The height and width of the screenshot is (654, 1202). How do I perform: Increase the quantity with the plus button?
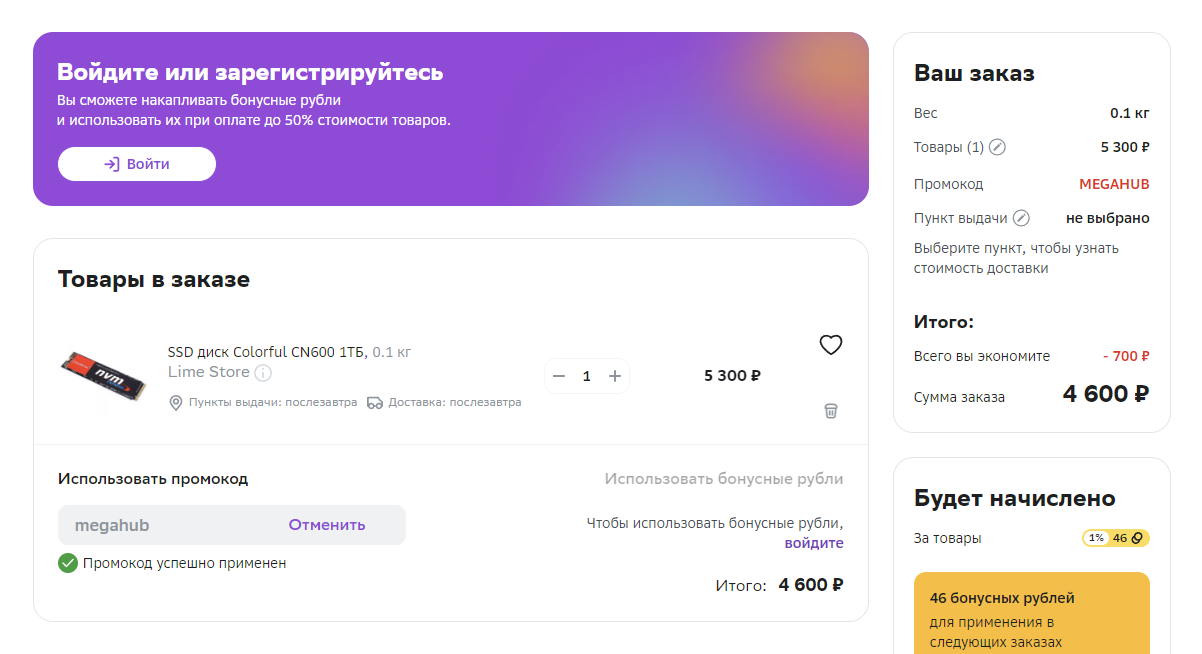pyautogui.click(x=615, y=376)
